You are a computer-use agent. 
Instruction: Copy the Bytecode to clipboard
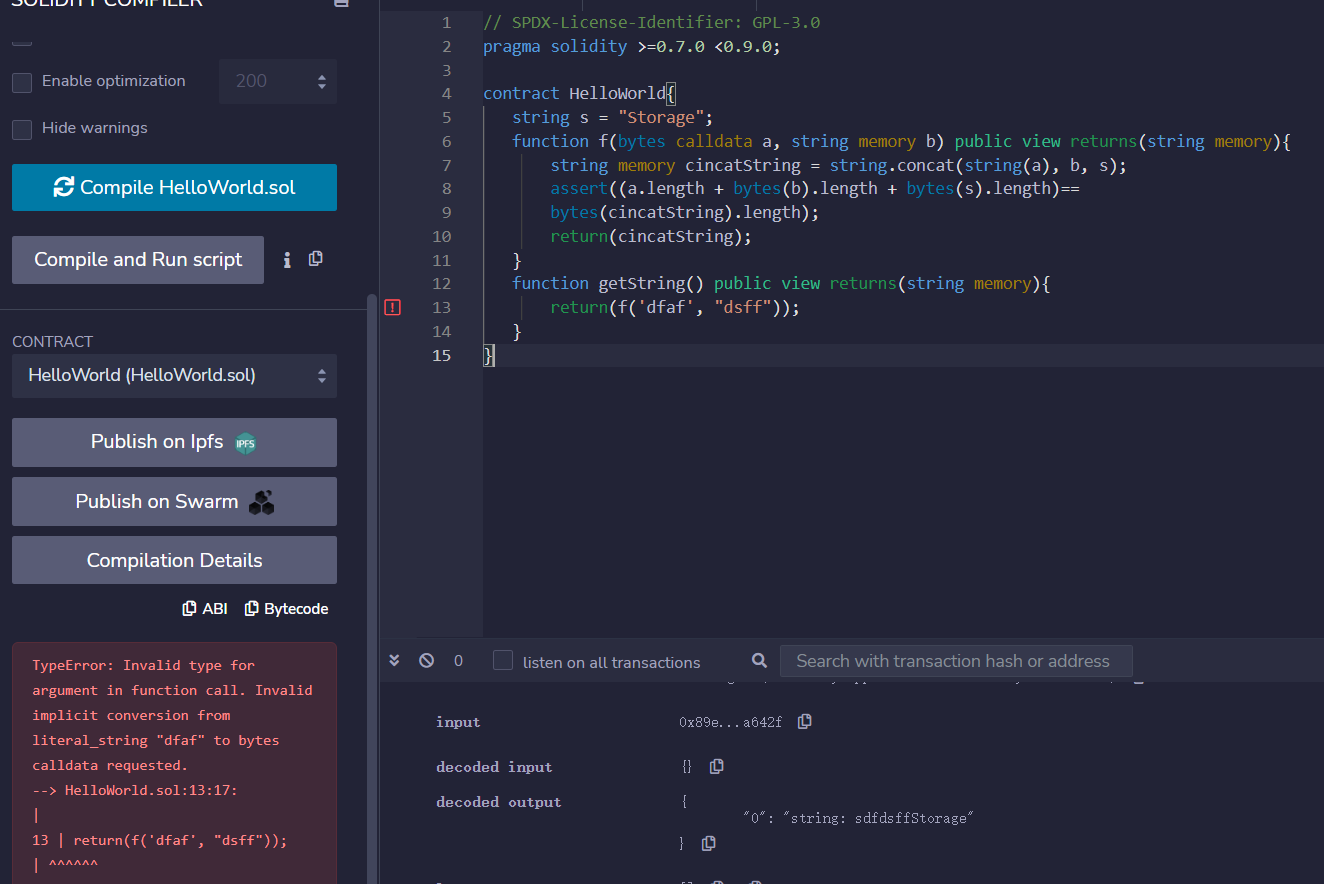coord(286,608)
